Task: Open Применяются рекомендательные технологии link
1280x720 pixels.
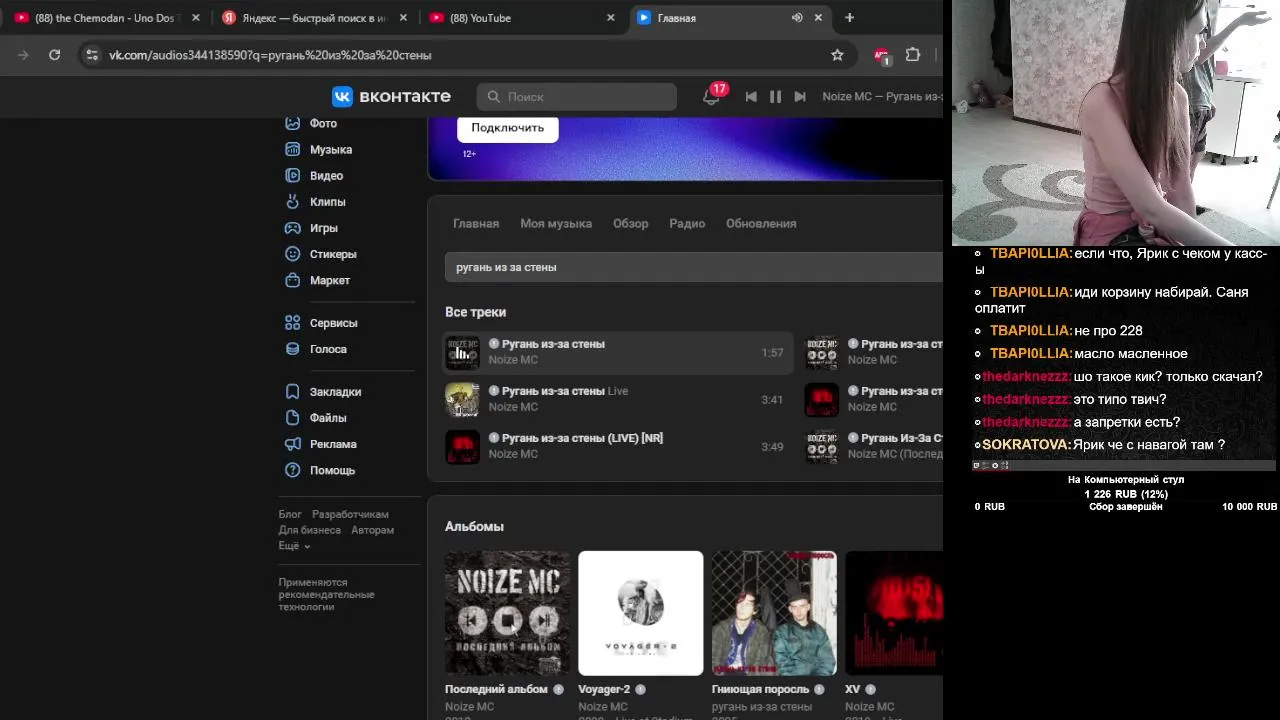Action: point(327,594)
